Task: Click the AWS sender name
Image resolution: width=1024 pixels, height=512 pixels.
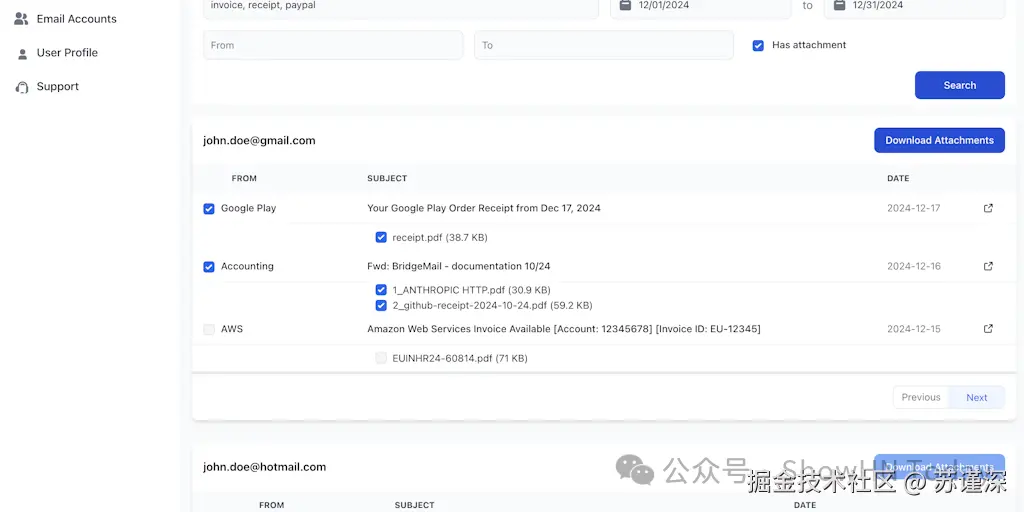Action: [x=232, y=329]
